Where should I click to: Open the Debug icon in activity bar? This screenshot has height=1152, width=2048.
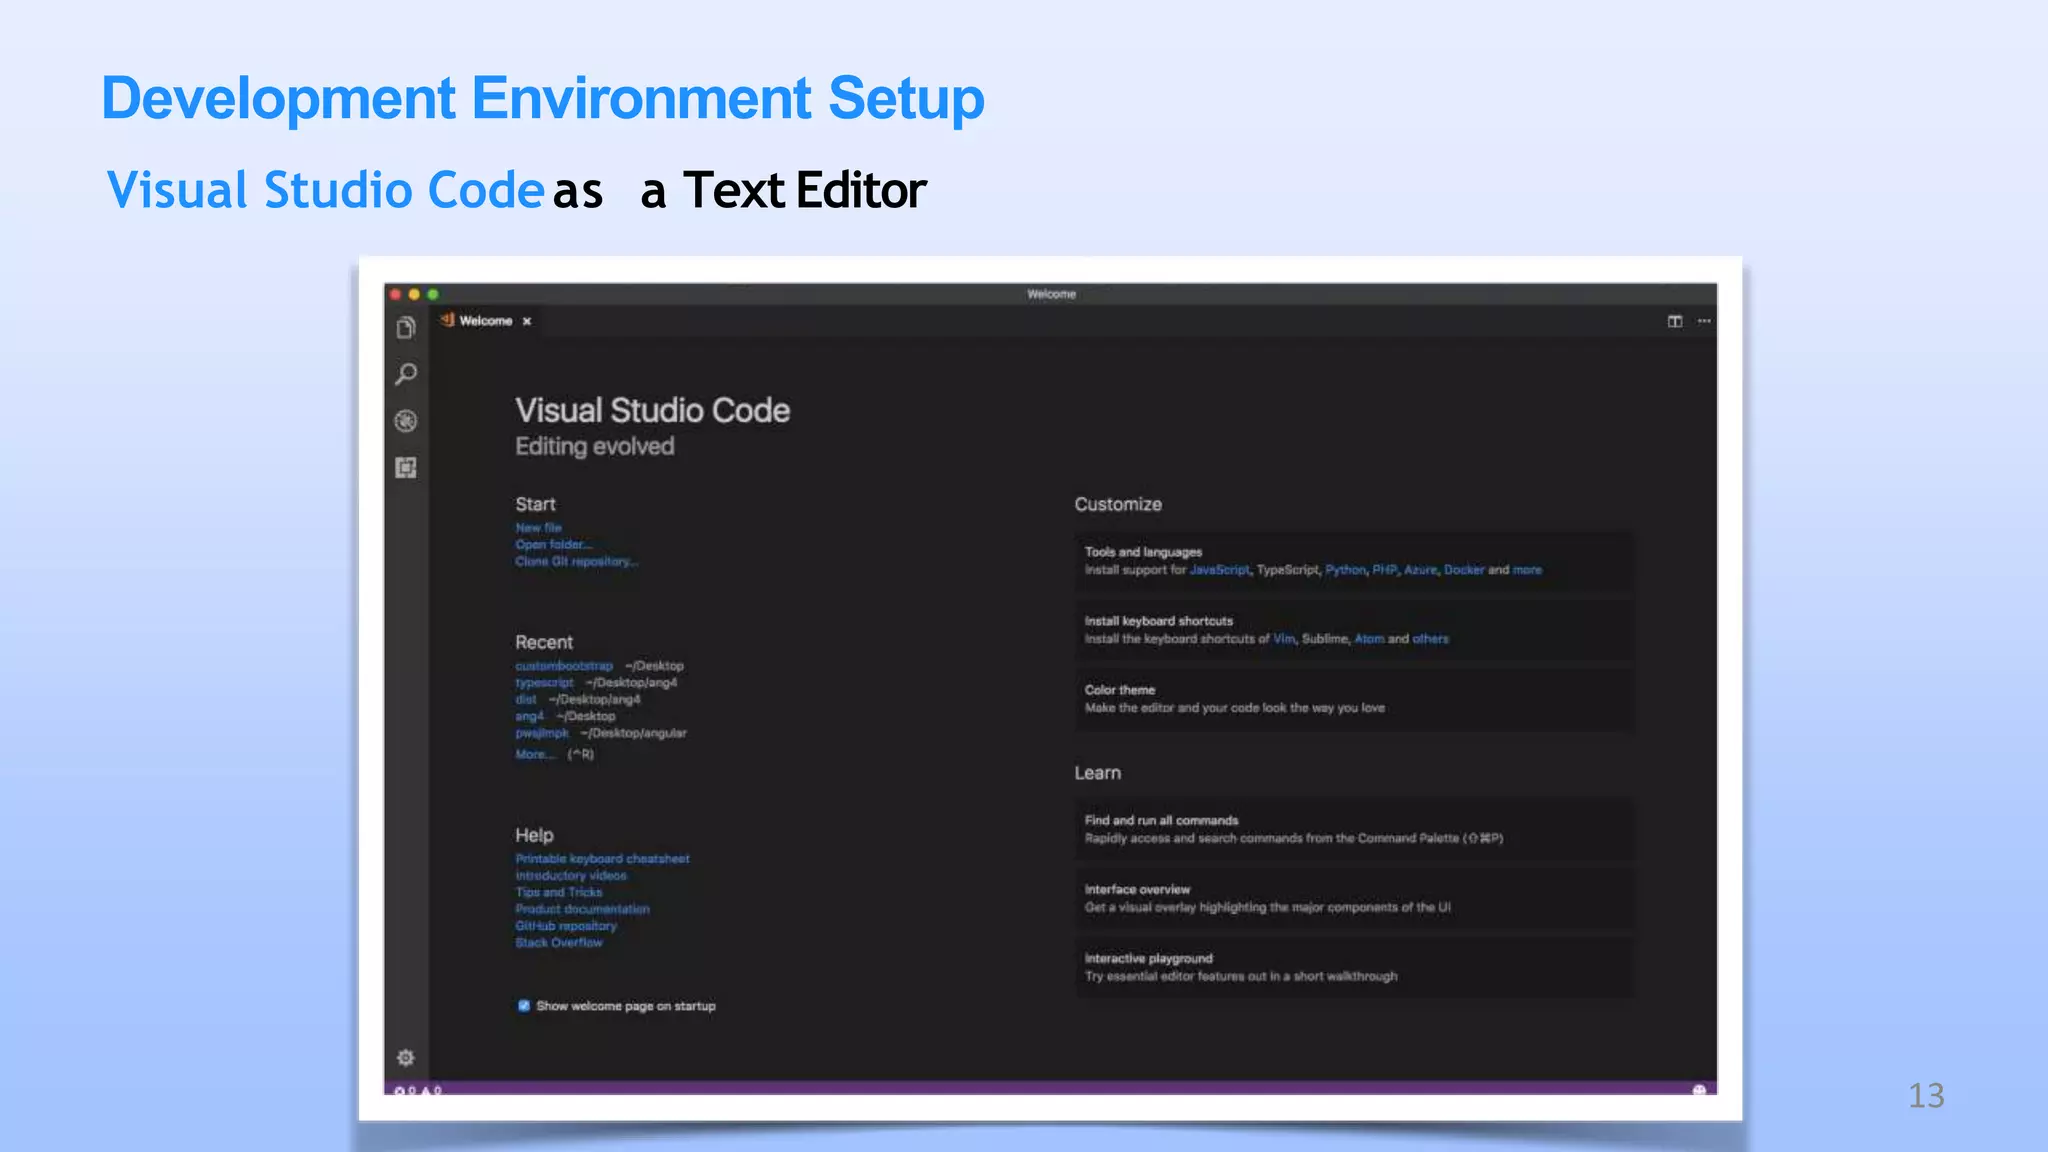[x=405, y=421]
